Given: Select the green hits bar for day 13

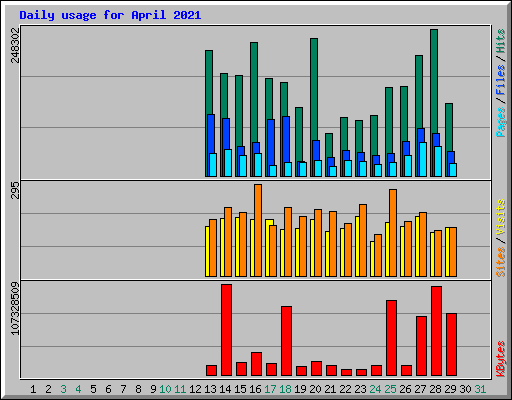Looking at the screenshot, I should click(209, 82).
